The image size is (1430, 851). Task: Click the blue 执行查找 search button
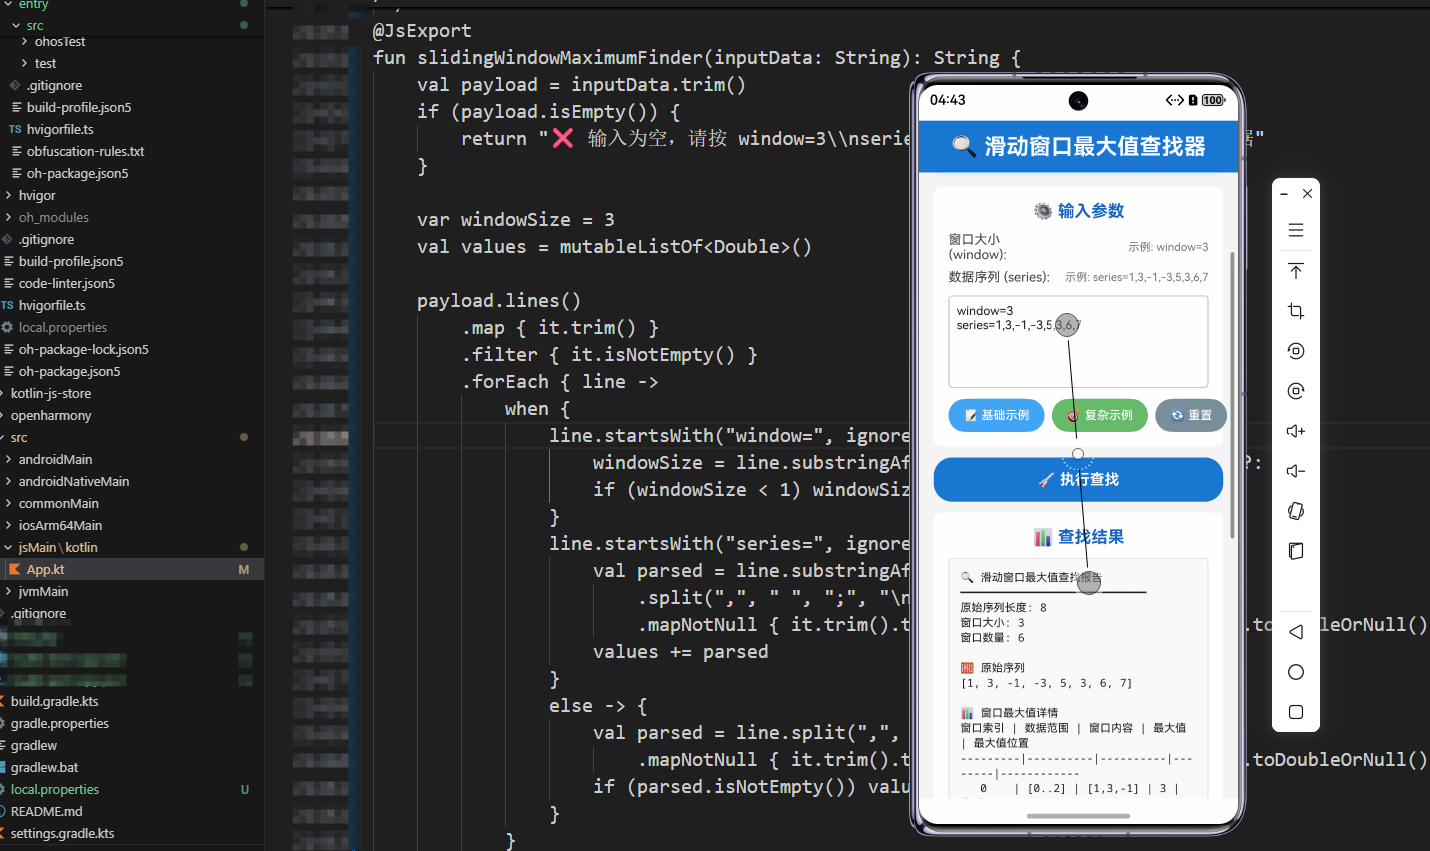pyautogui.click(x=1078, y=479)
